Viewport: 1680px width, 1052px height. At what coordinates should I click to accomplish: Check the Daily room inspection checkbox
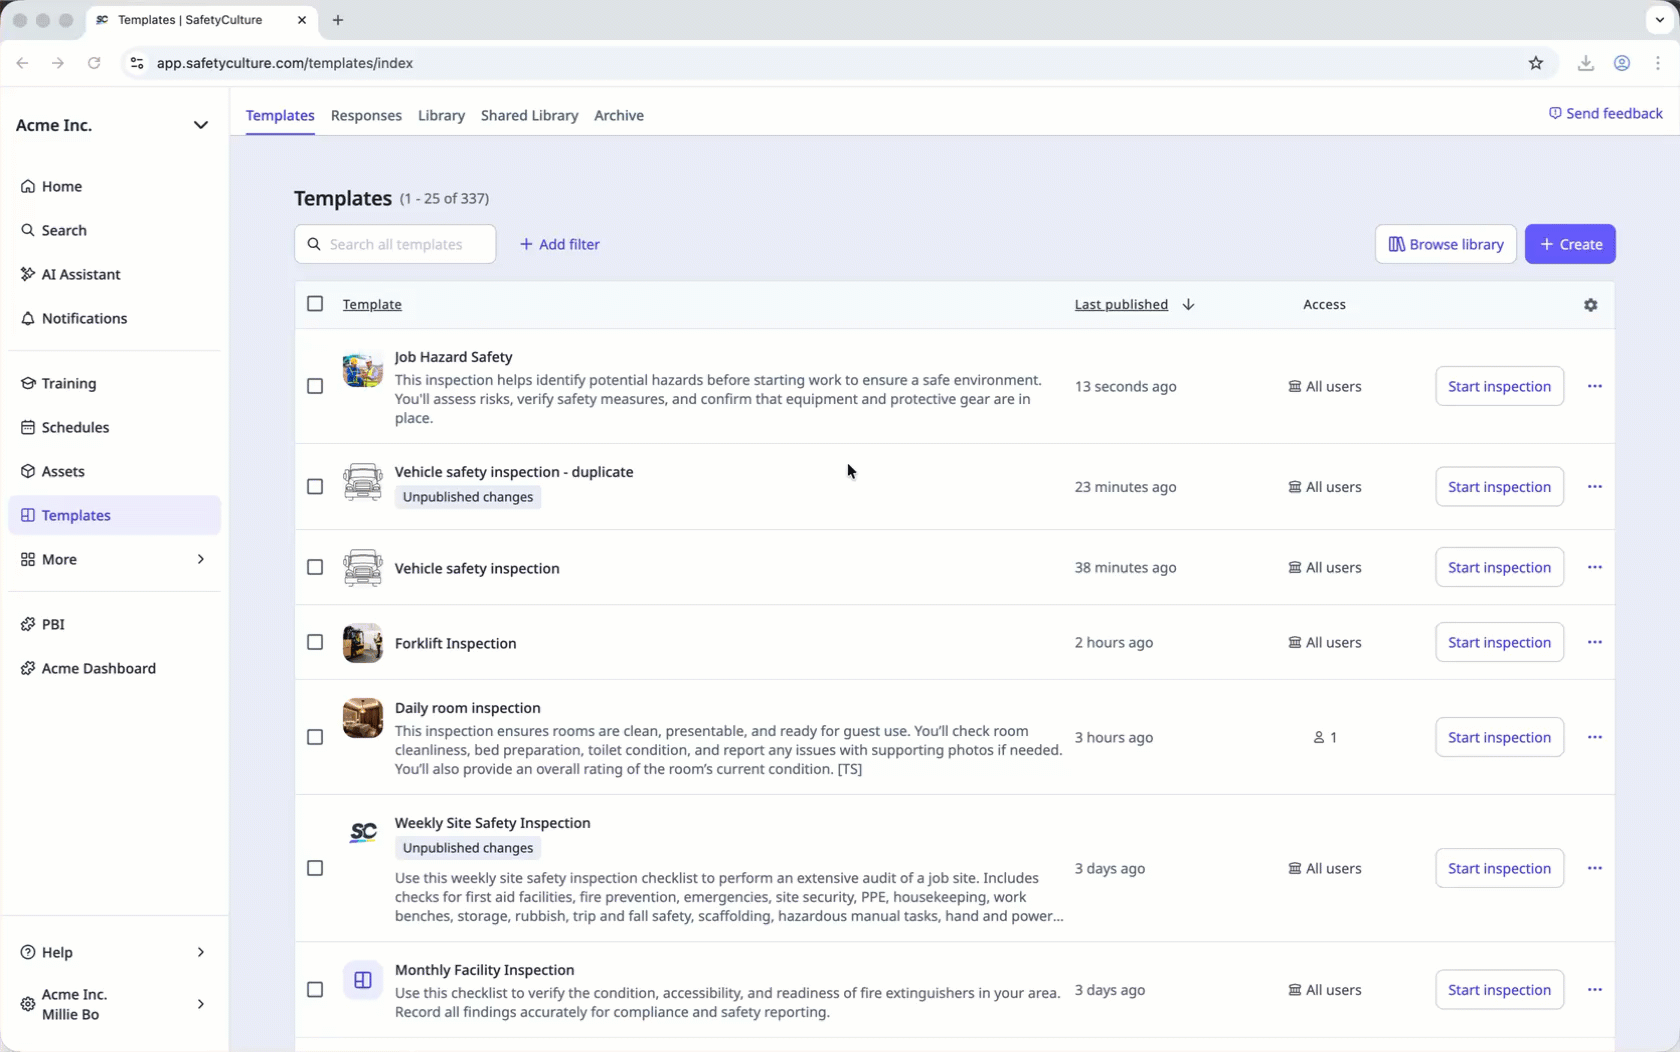(x=315, y=737)
